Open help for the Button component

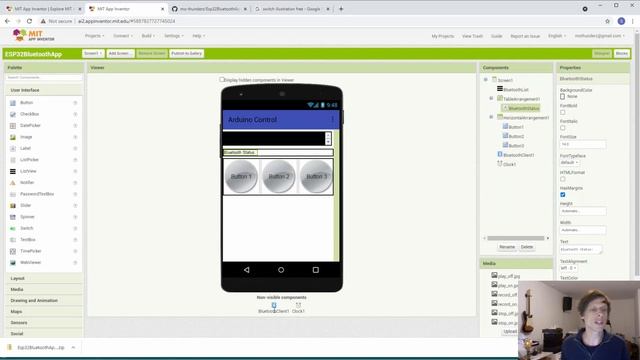point(76,103)
